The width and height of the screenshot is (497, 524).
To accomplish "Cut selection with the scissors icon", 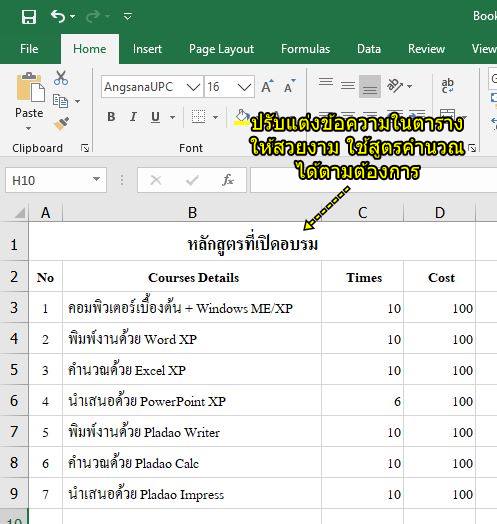I will (61, 78).
